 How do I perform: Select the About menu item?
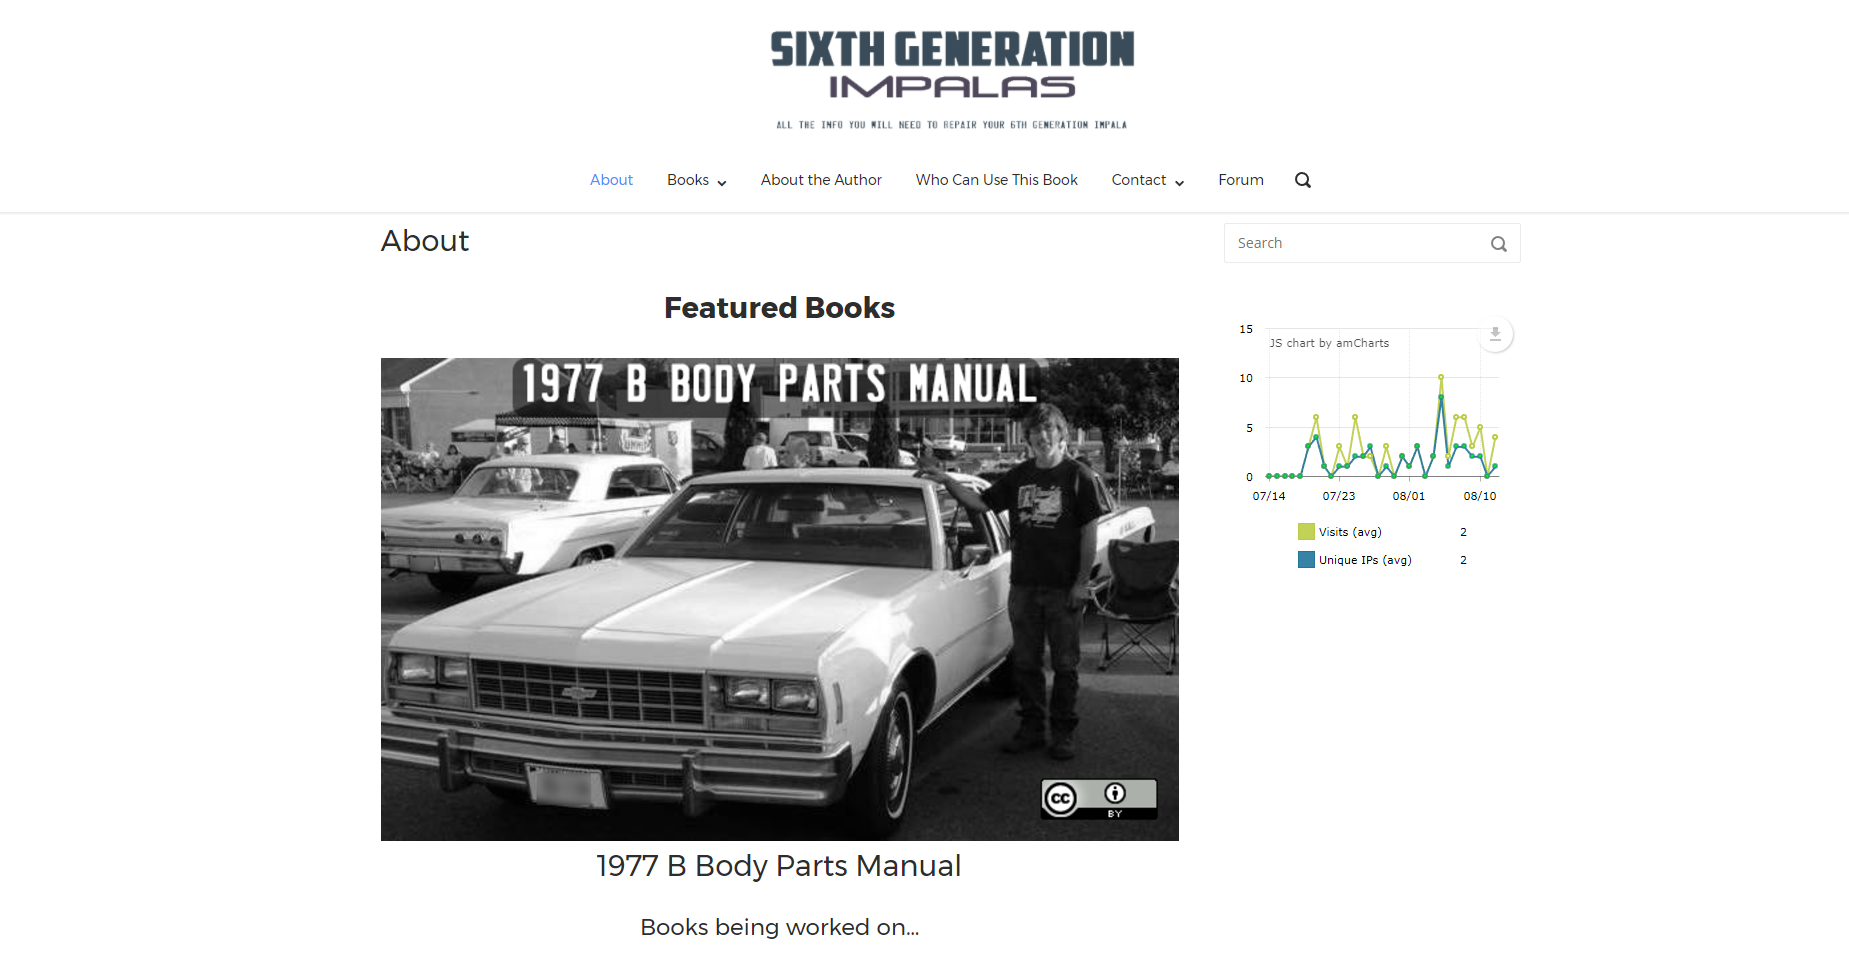point(611,180)
